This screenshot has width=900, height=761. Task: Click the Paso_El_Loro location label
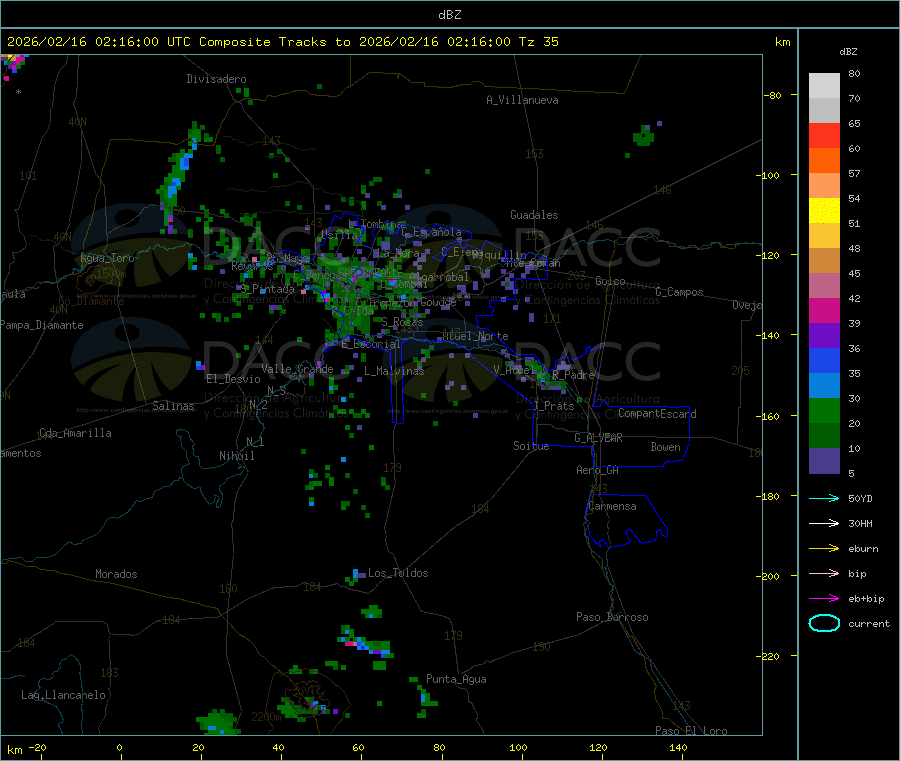pyautogui.click(x=691, y=731)
